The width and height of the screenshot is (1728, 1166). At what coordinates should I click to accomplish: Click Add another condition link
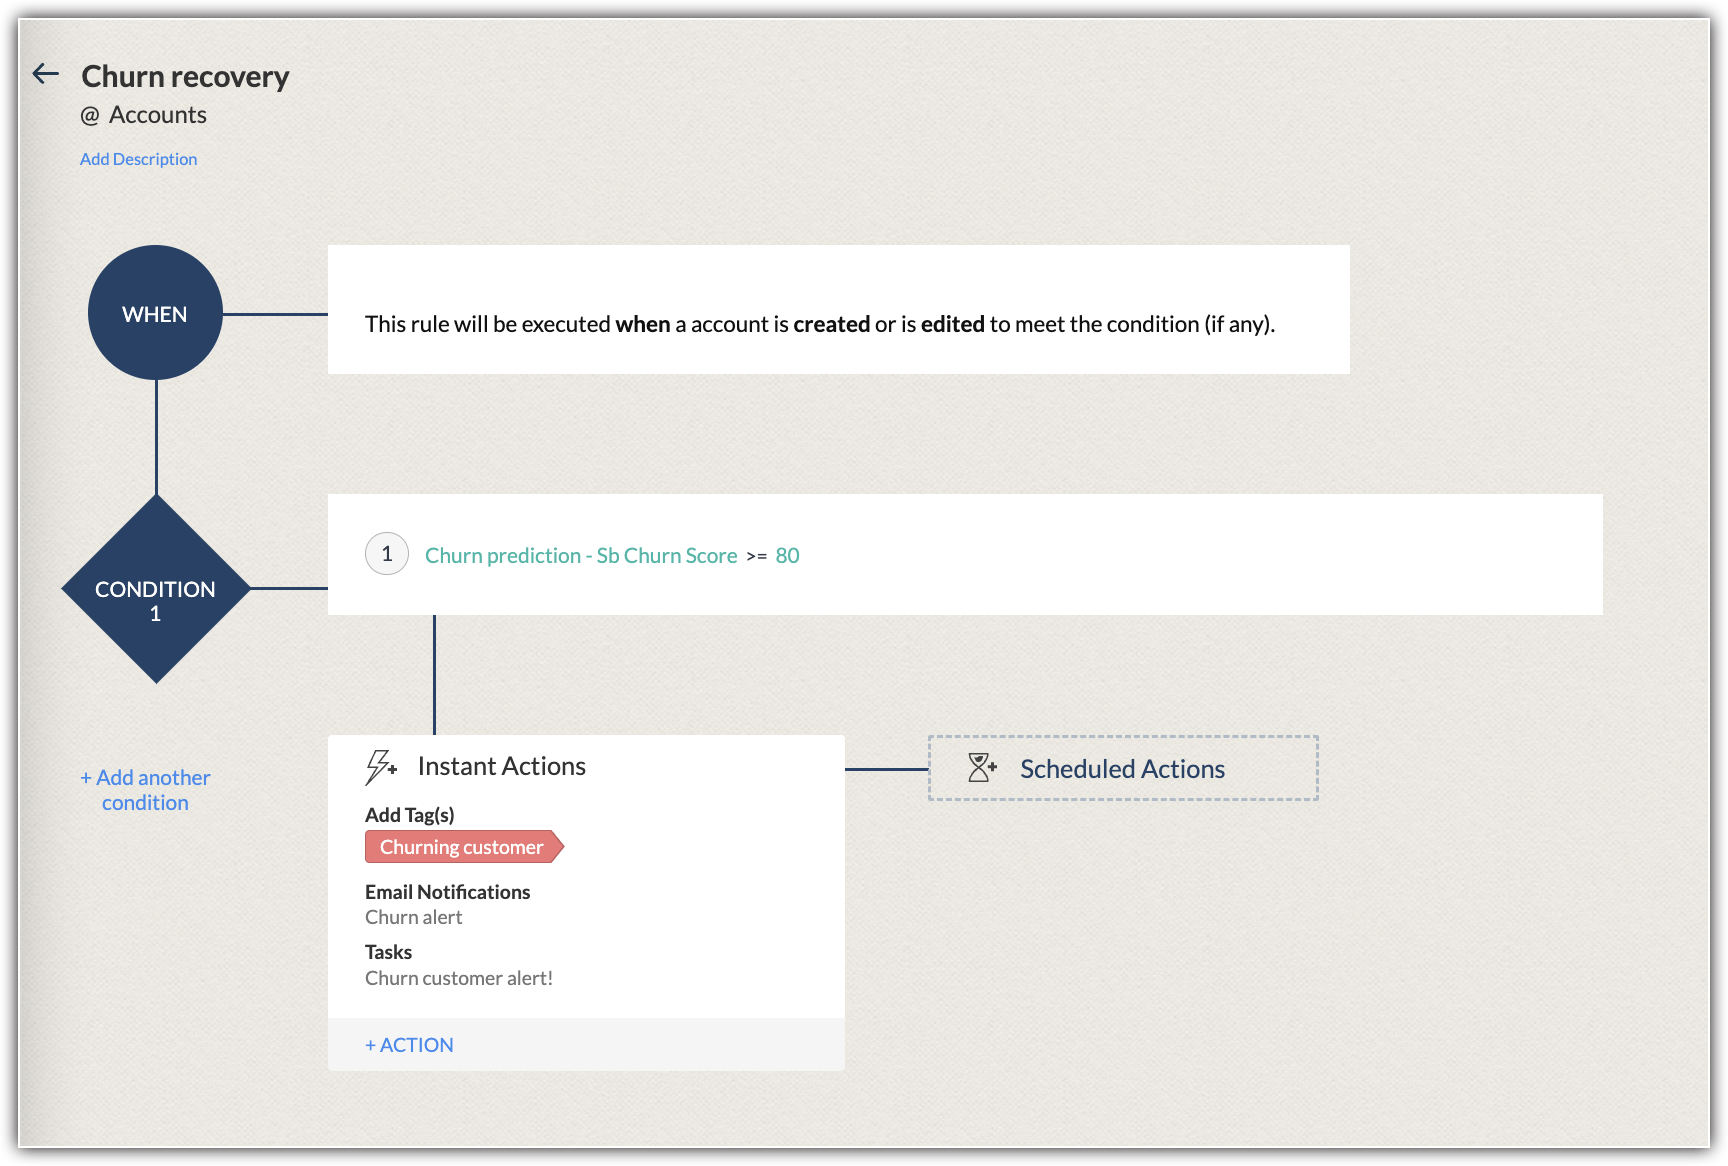[x=146, y=790]
